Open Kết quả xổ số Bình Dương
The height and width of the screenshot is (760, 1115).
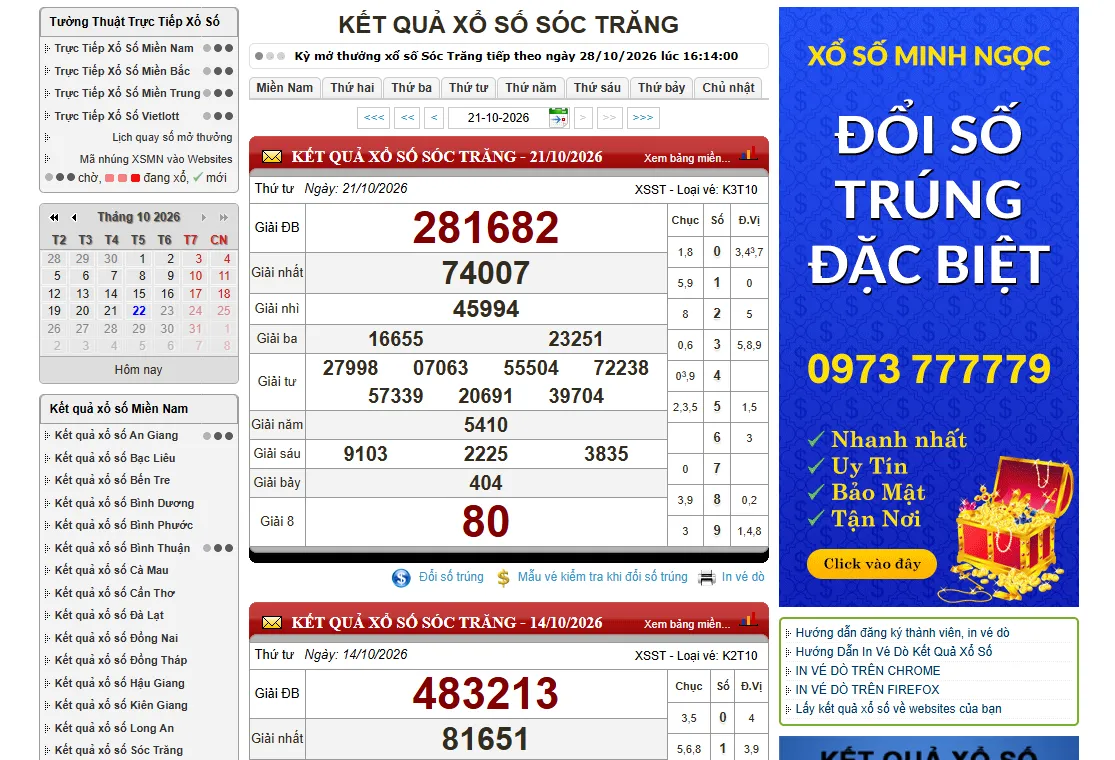tap(124, 503)
